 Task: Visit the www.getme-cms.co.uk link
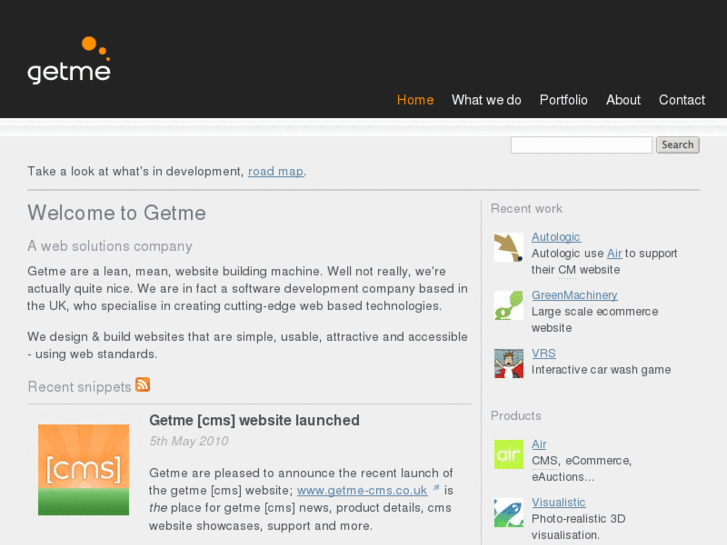click(362, 491)
